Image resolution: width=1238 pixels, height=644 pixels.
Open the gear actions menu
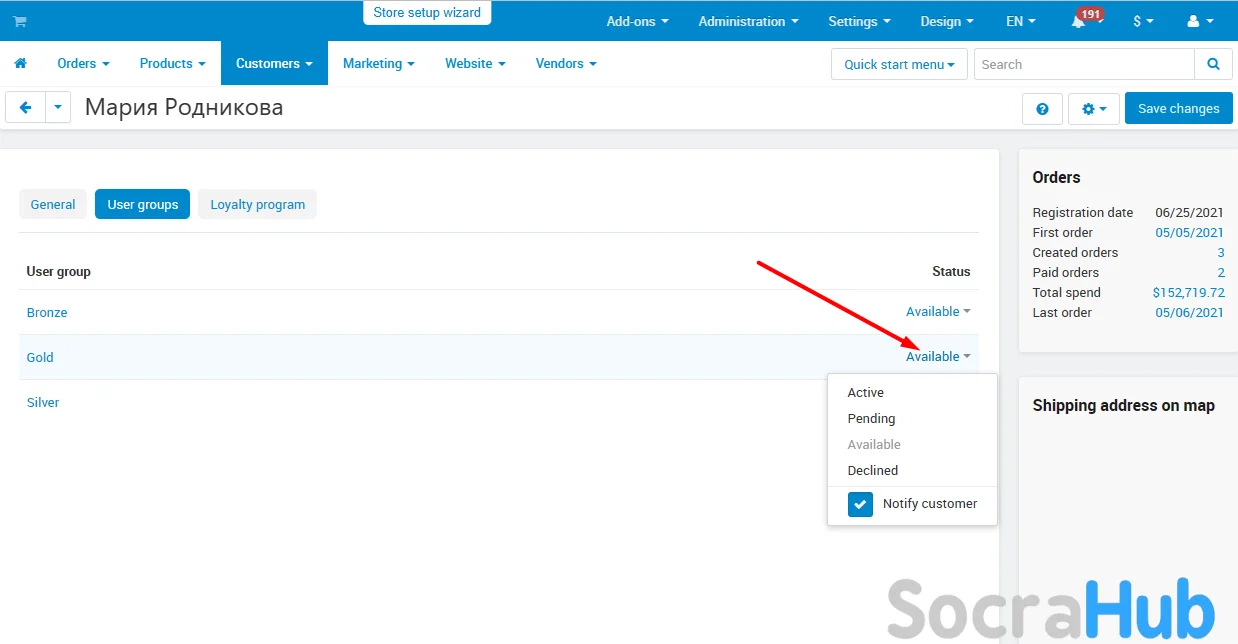[1094, 109]
